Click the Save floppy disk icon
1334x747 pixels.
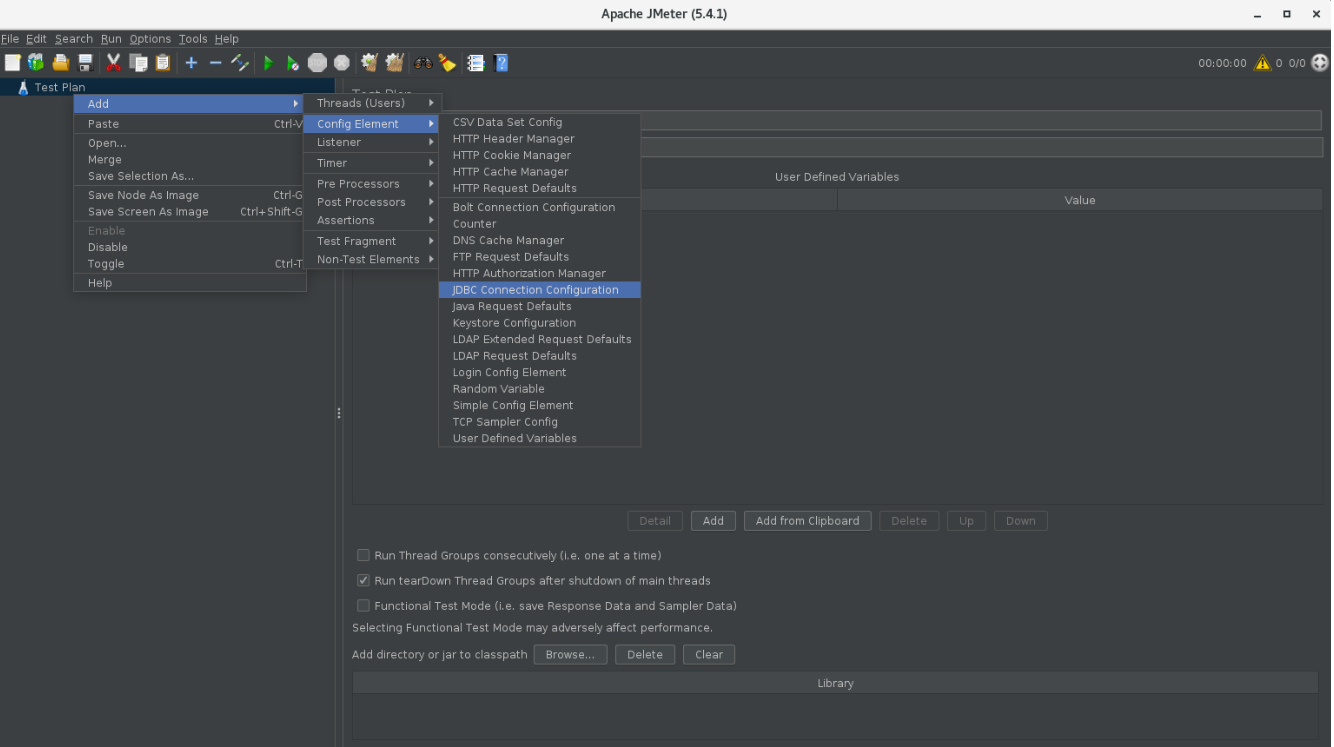(x=85, y=63)
